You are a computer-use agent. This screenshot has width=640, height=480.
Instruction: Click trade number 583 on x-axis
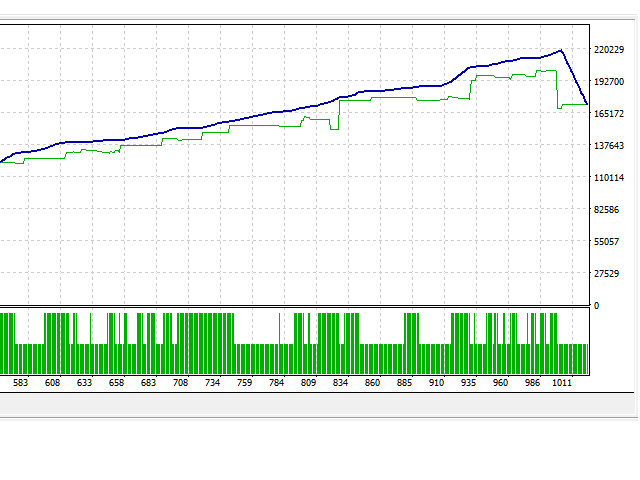click(x=20, y=383)
